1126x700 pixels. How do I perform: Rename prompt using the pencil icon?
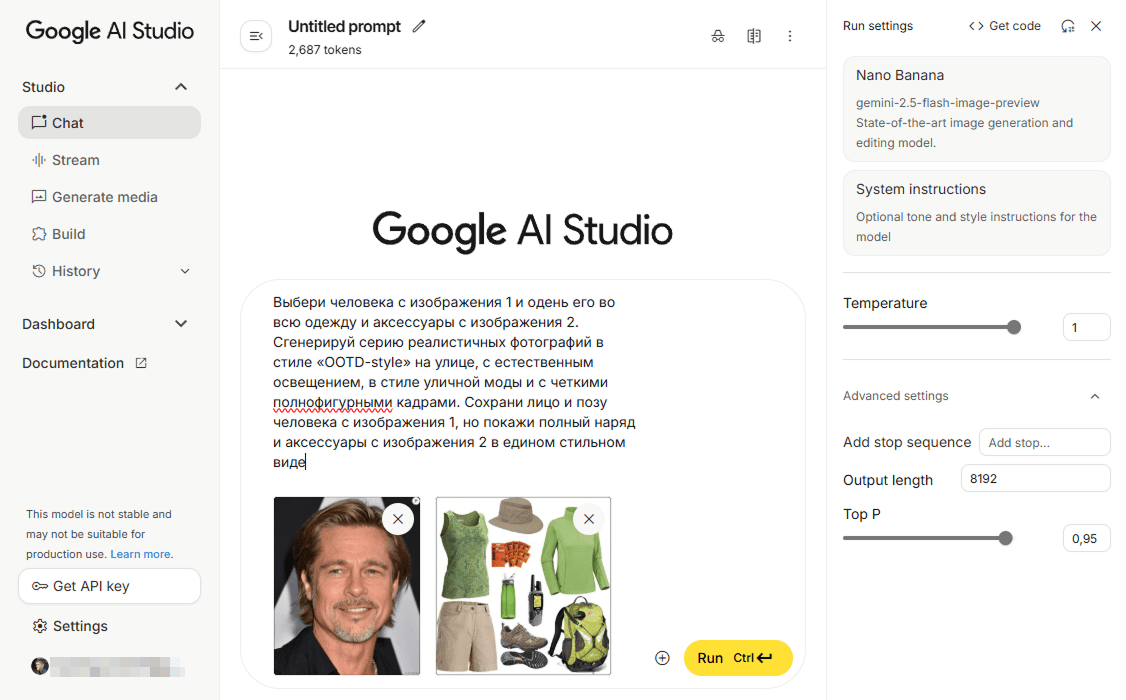[419, 26]
